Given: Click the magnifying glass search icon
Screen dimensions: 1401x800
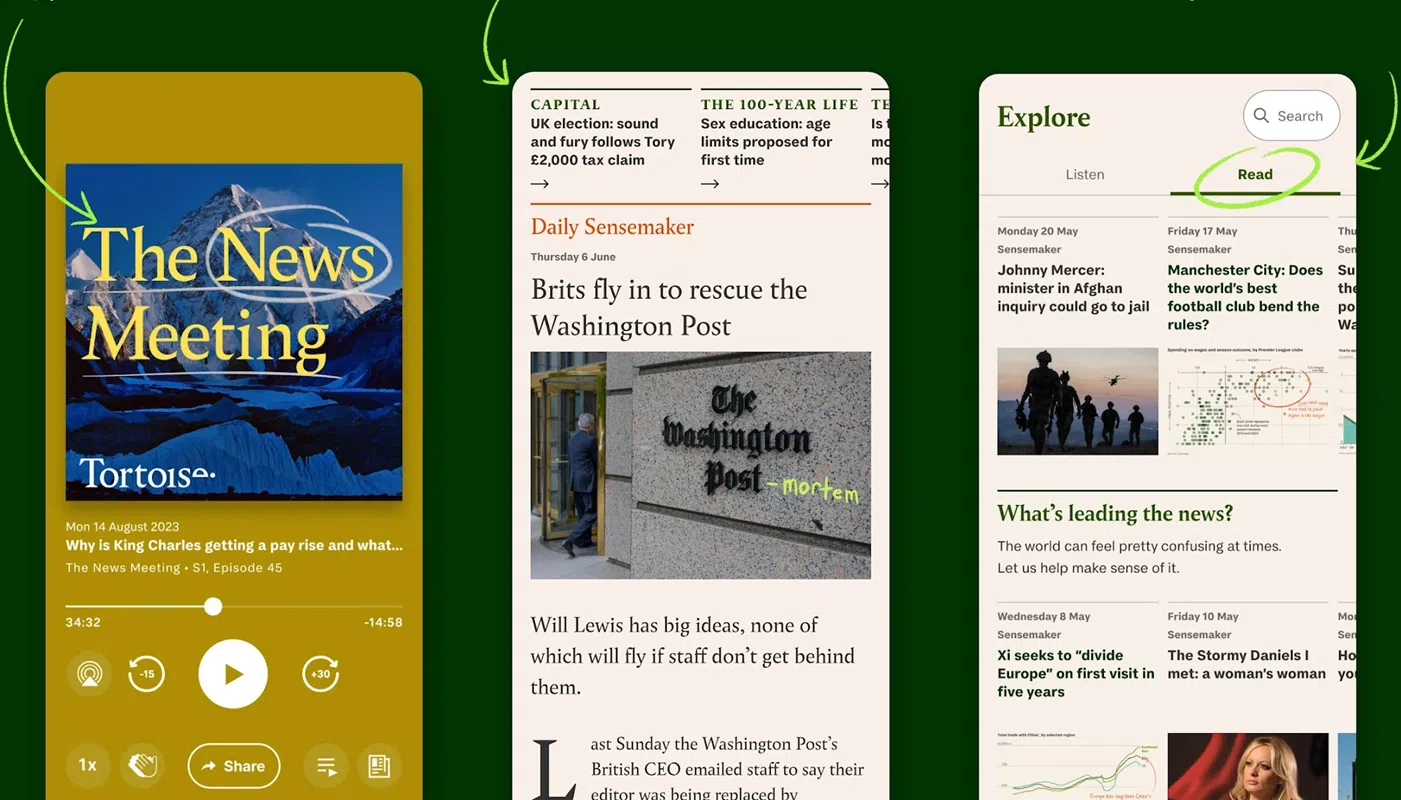Looking at the screenshot, I should tap(1262, 116).
